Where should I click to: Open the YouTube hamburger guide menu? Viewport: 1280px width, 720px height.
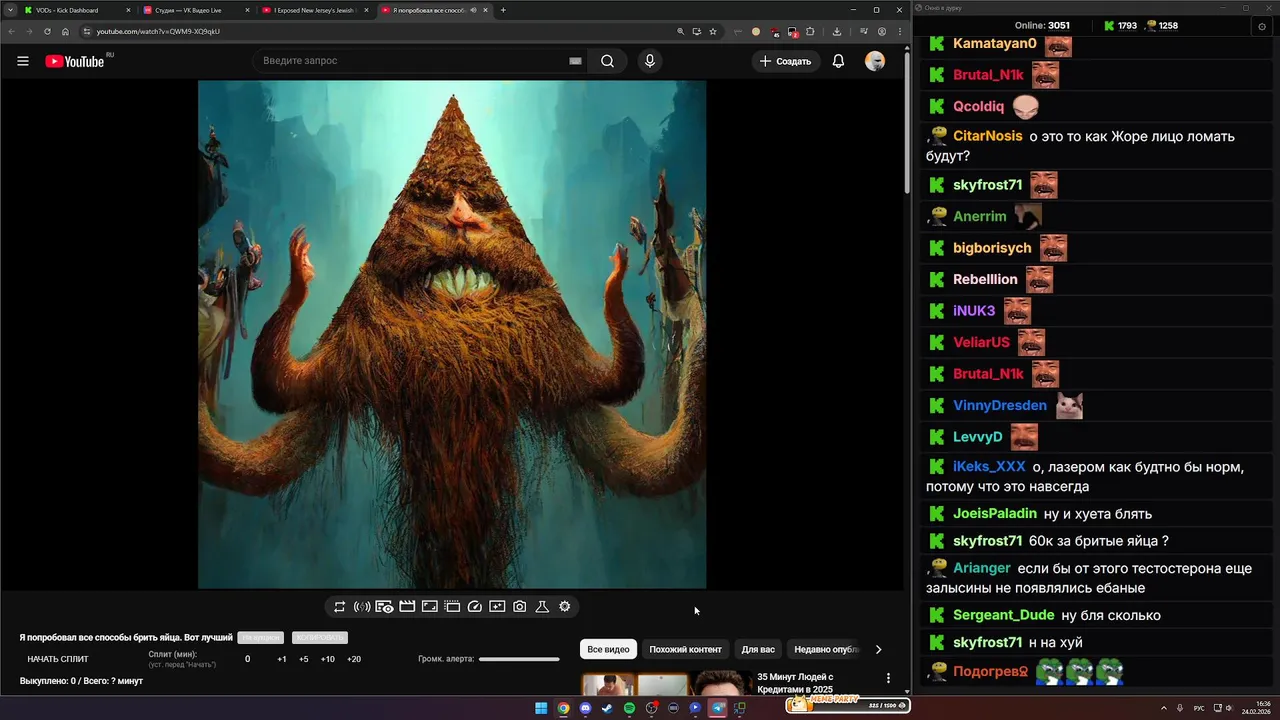pos(23,61)
